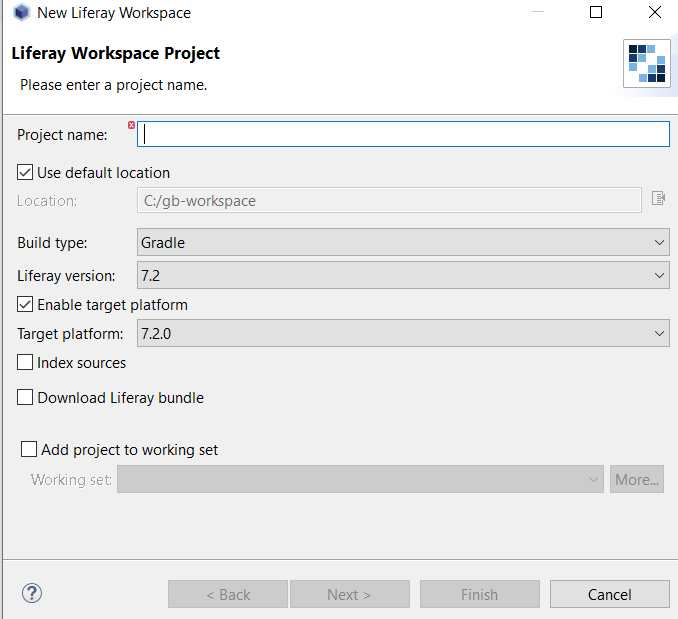678x619 pixels.
Task: Focus the Project name input field
Action: pos(403,134)
